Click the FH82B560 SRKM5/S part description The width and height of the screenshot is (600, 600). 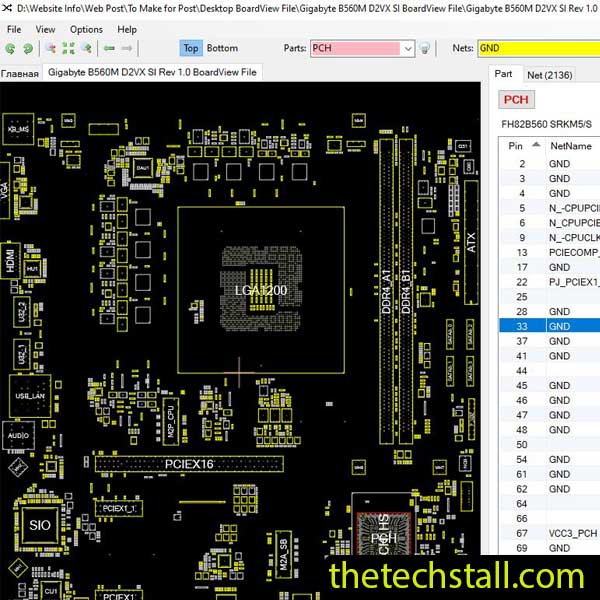tap(546, 124)
